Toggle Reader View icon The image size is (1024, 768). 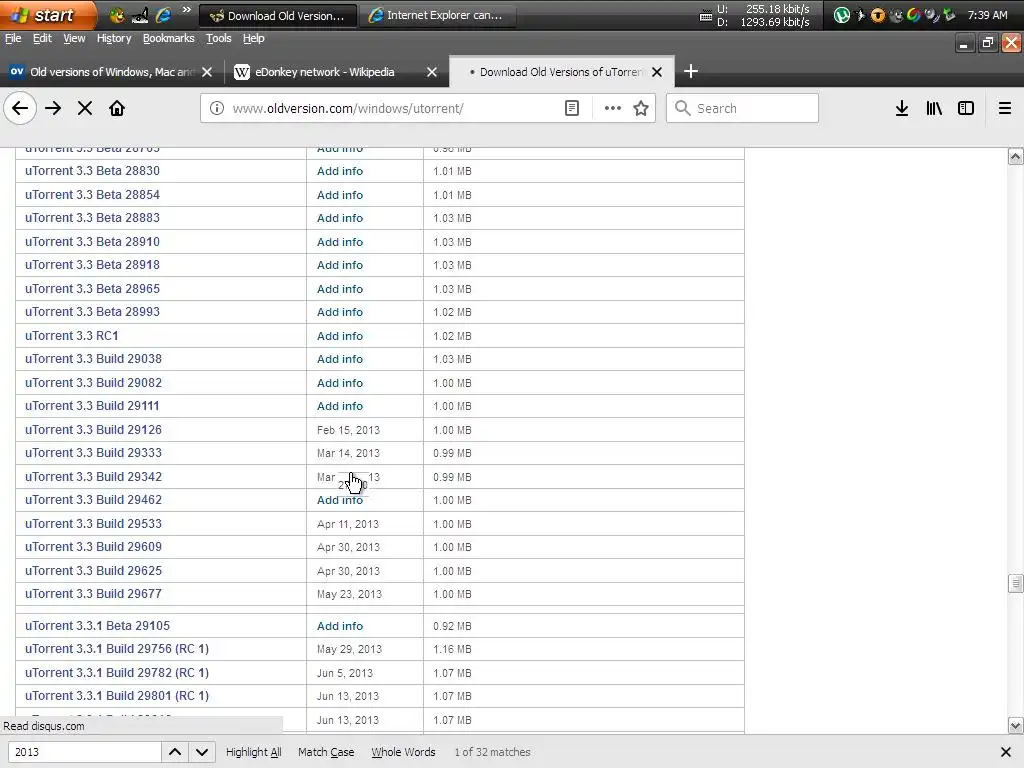tap(571, 108)
